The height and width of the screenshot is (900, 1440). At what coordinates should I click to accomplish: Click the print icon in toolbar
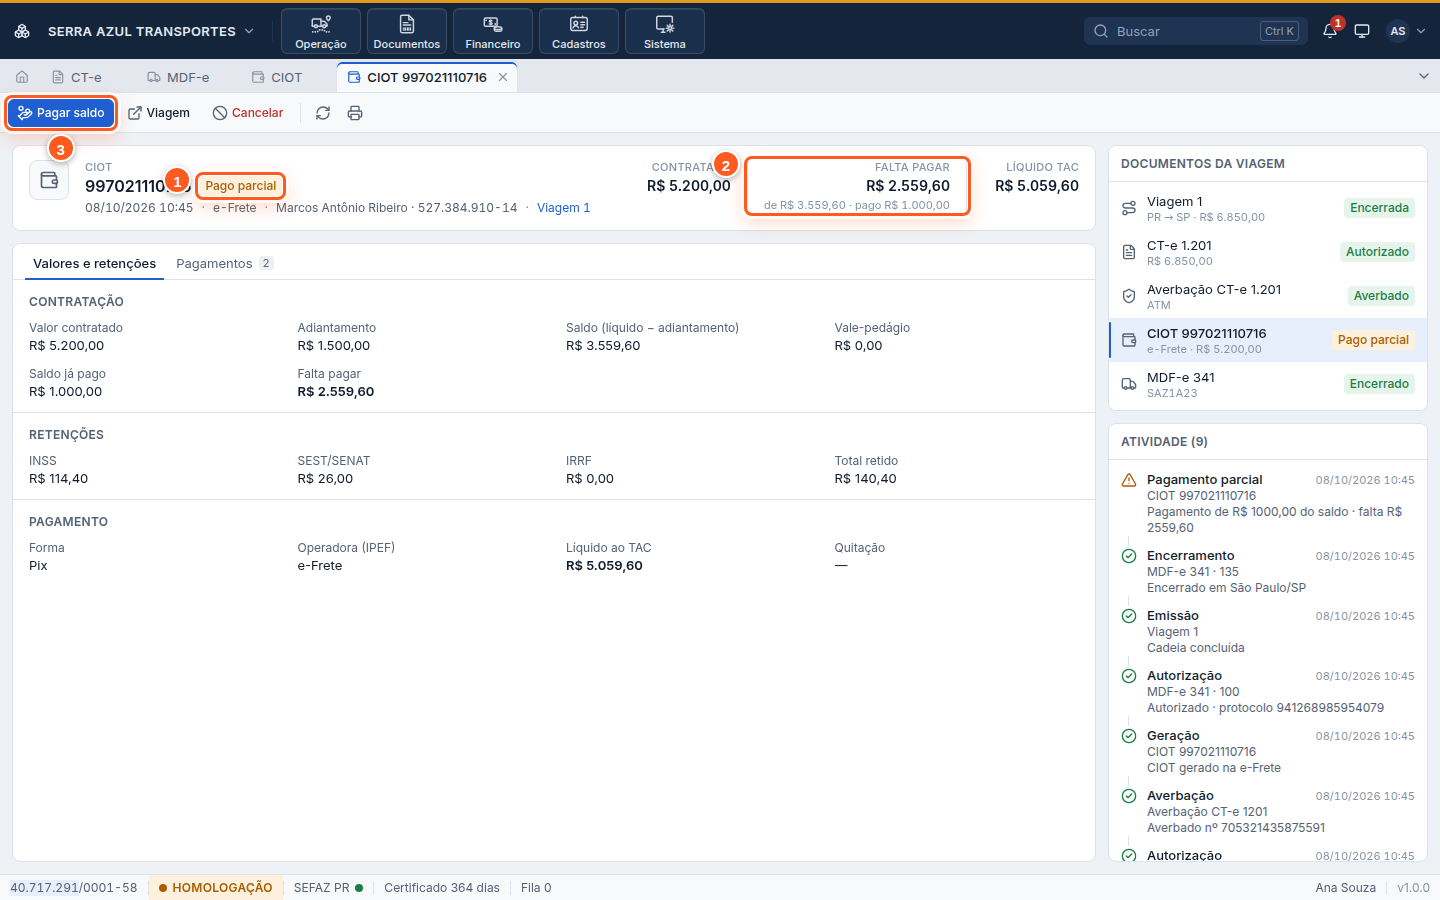355,113
